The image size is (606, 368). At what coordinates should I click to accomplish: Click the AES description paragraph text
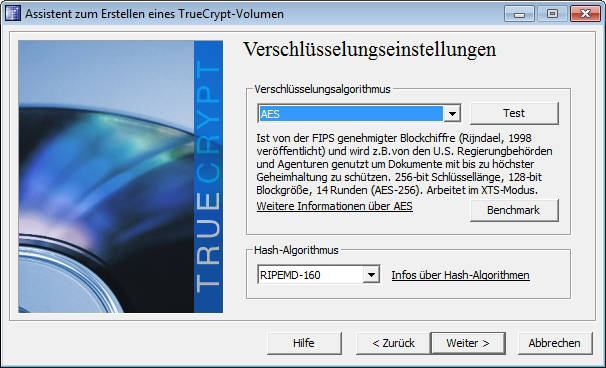[404, 164]
